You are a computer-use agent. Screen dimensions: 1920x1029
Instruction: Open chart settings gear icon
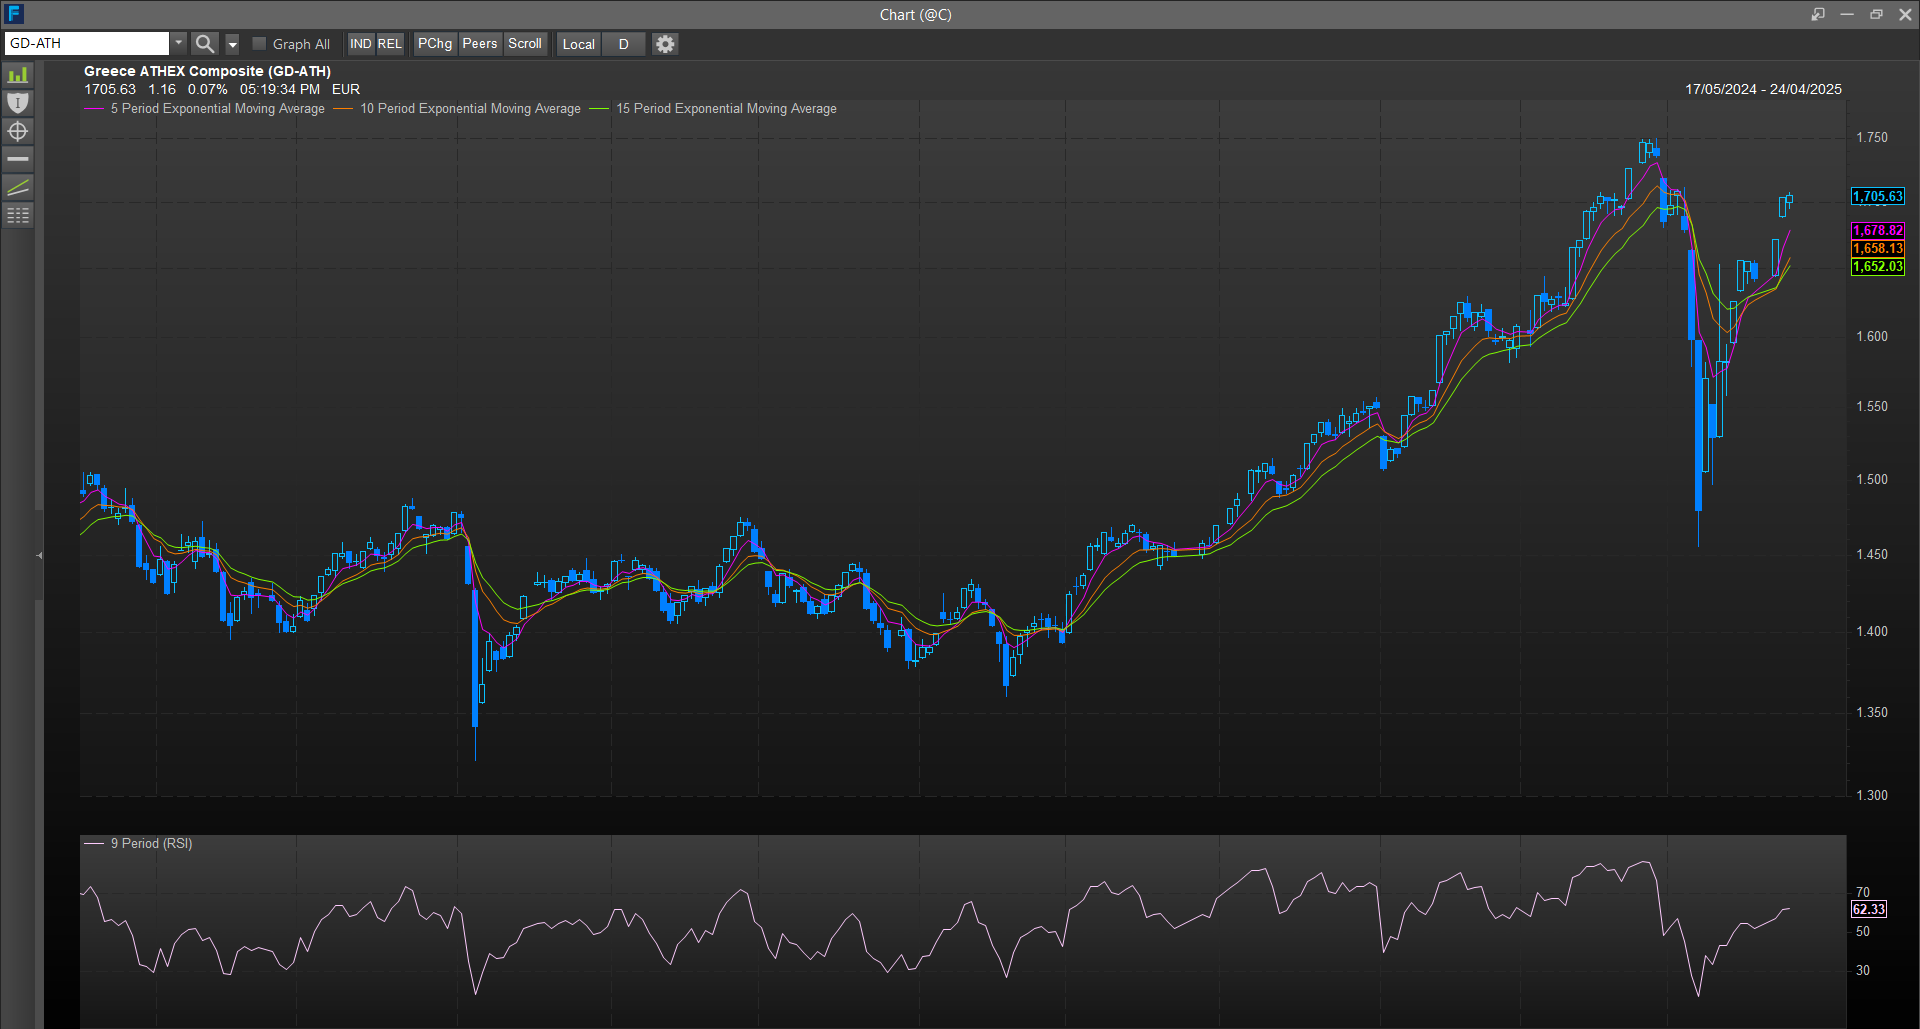click(665, 44)
